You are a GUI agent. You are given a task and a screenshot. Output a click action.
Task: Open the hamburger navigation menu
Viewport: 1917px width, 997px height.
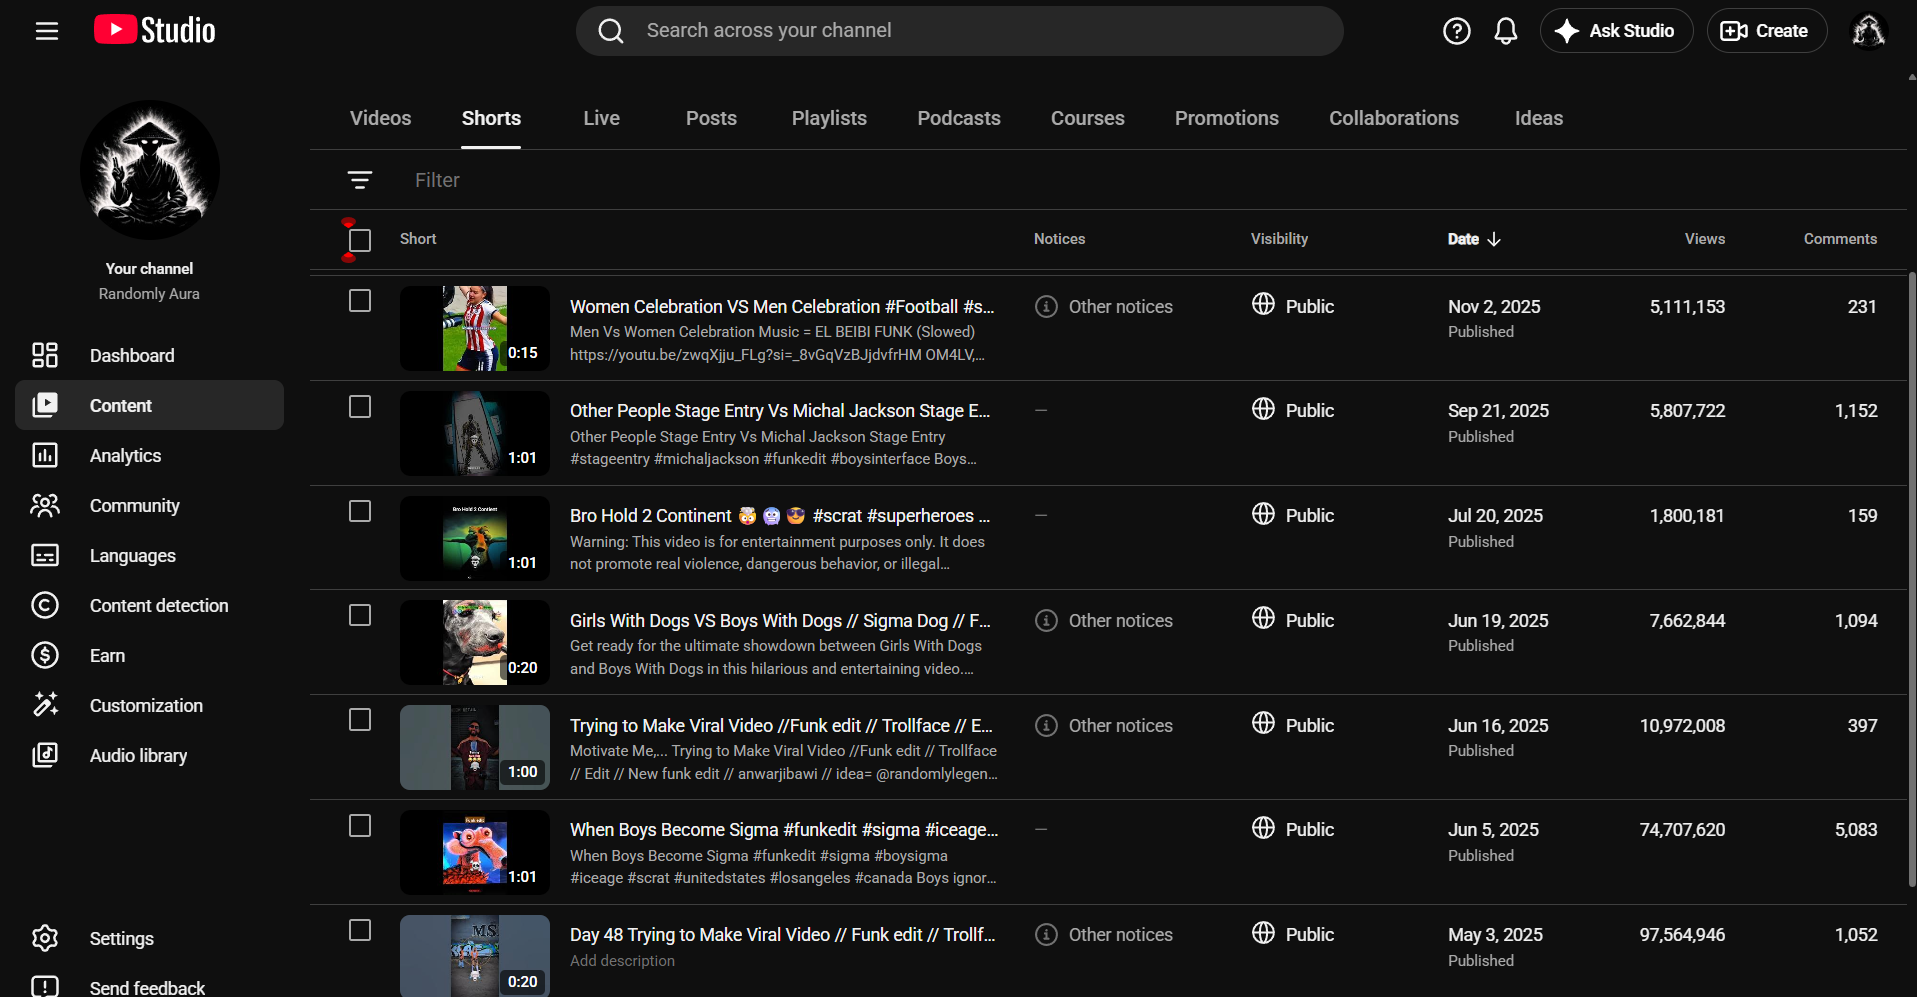click(47, 31)
